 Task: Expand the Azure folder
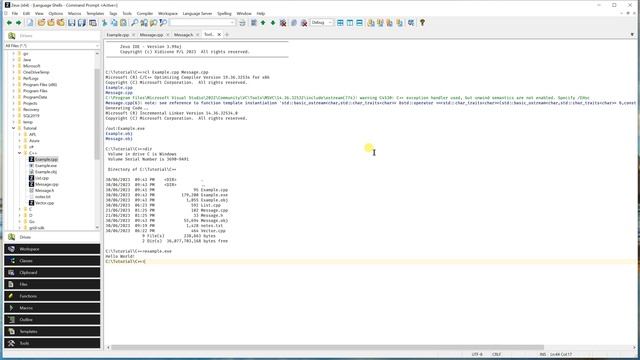20,140
